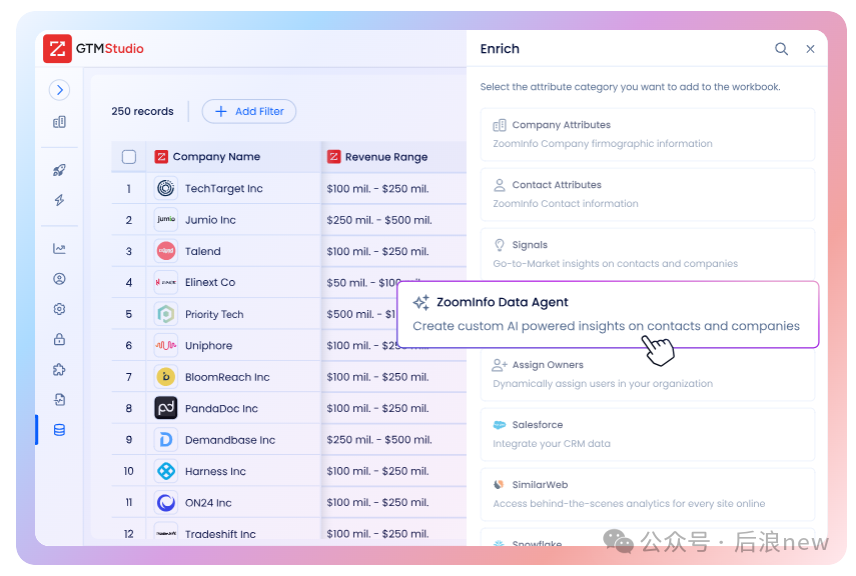
Task: Click the rocket icon in sidebar
Action: 60,170
